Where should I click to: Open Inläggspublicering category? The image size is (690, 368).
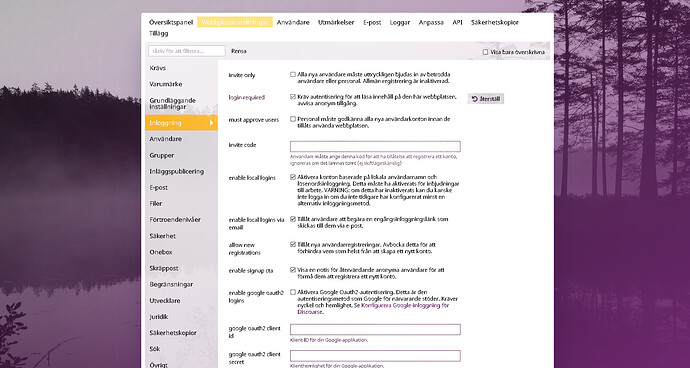point(181,172)
